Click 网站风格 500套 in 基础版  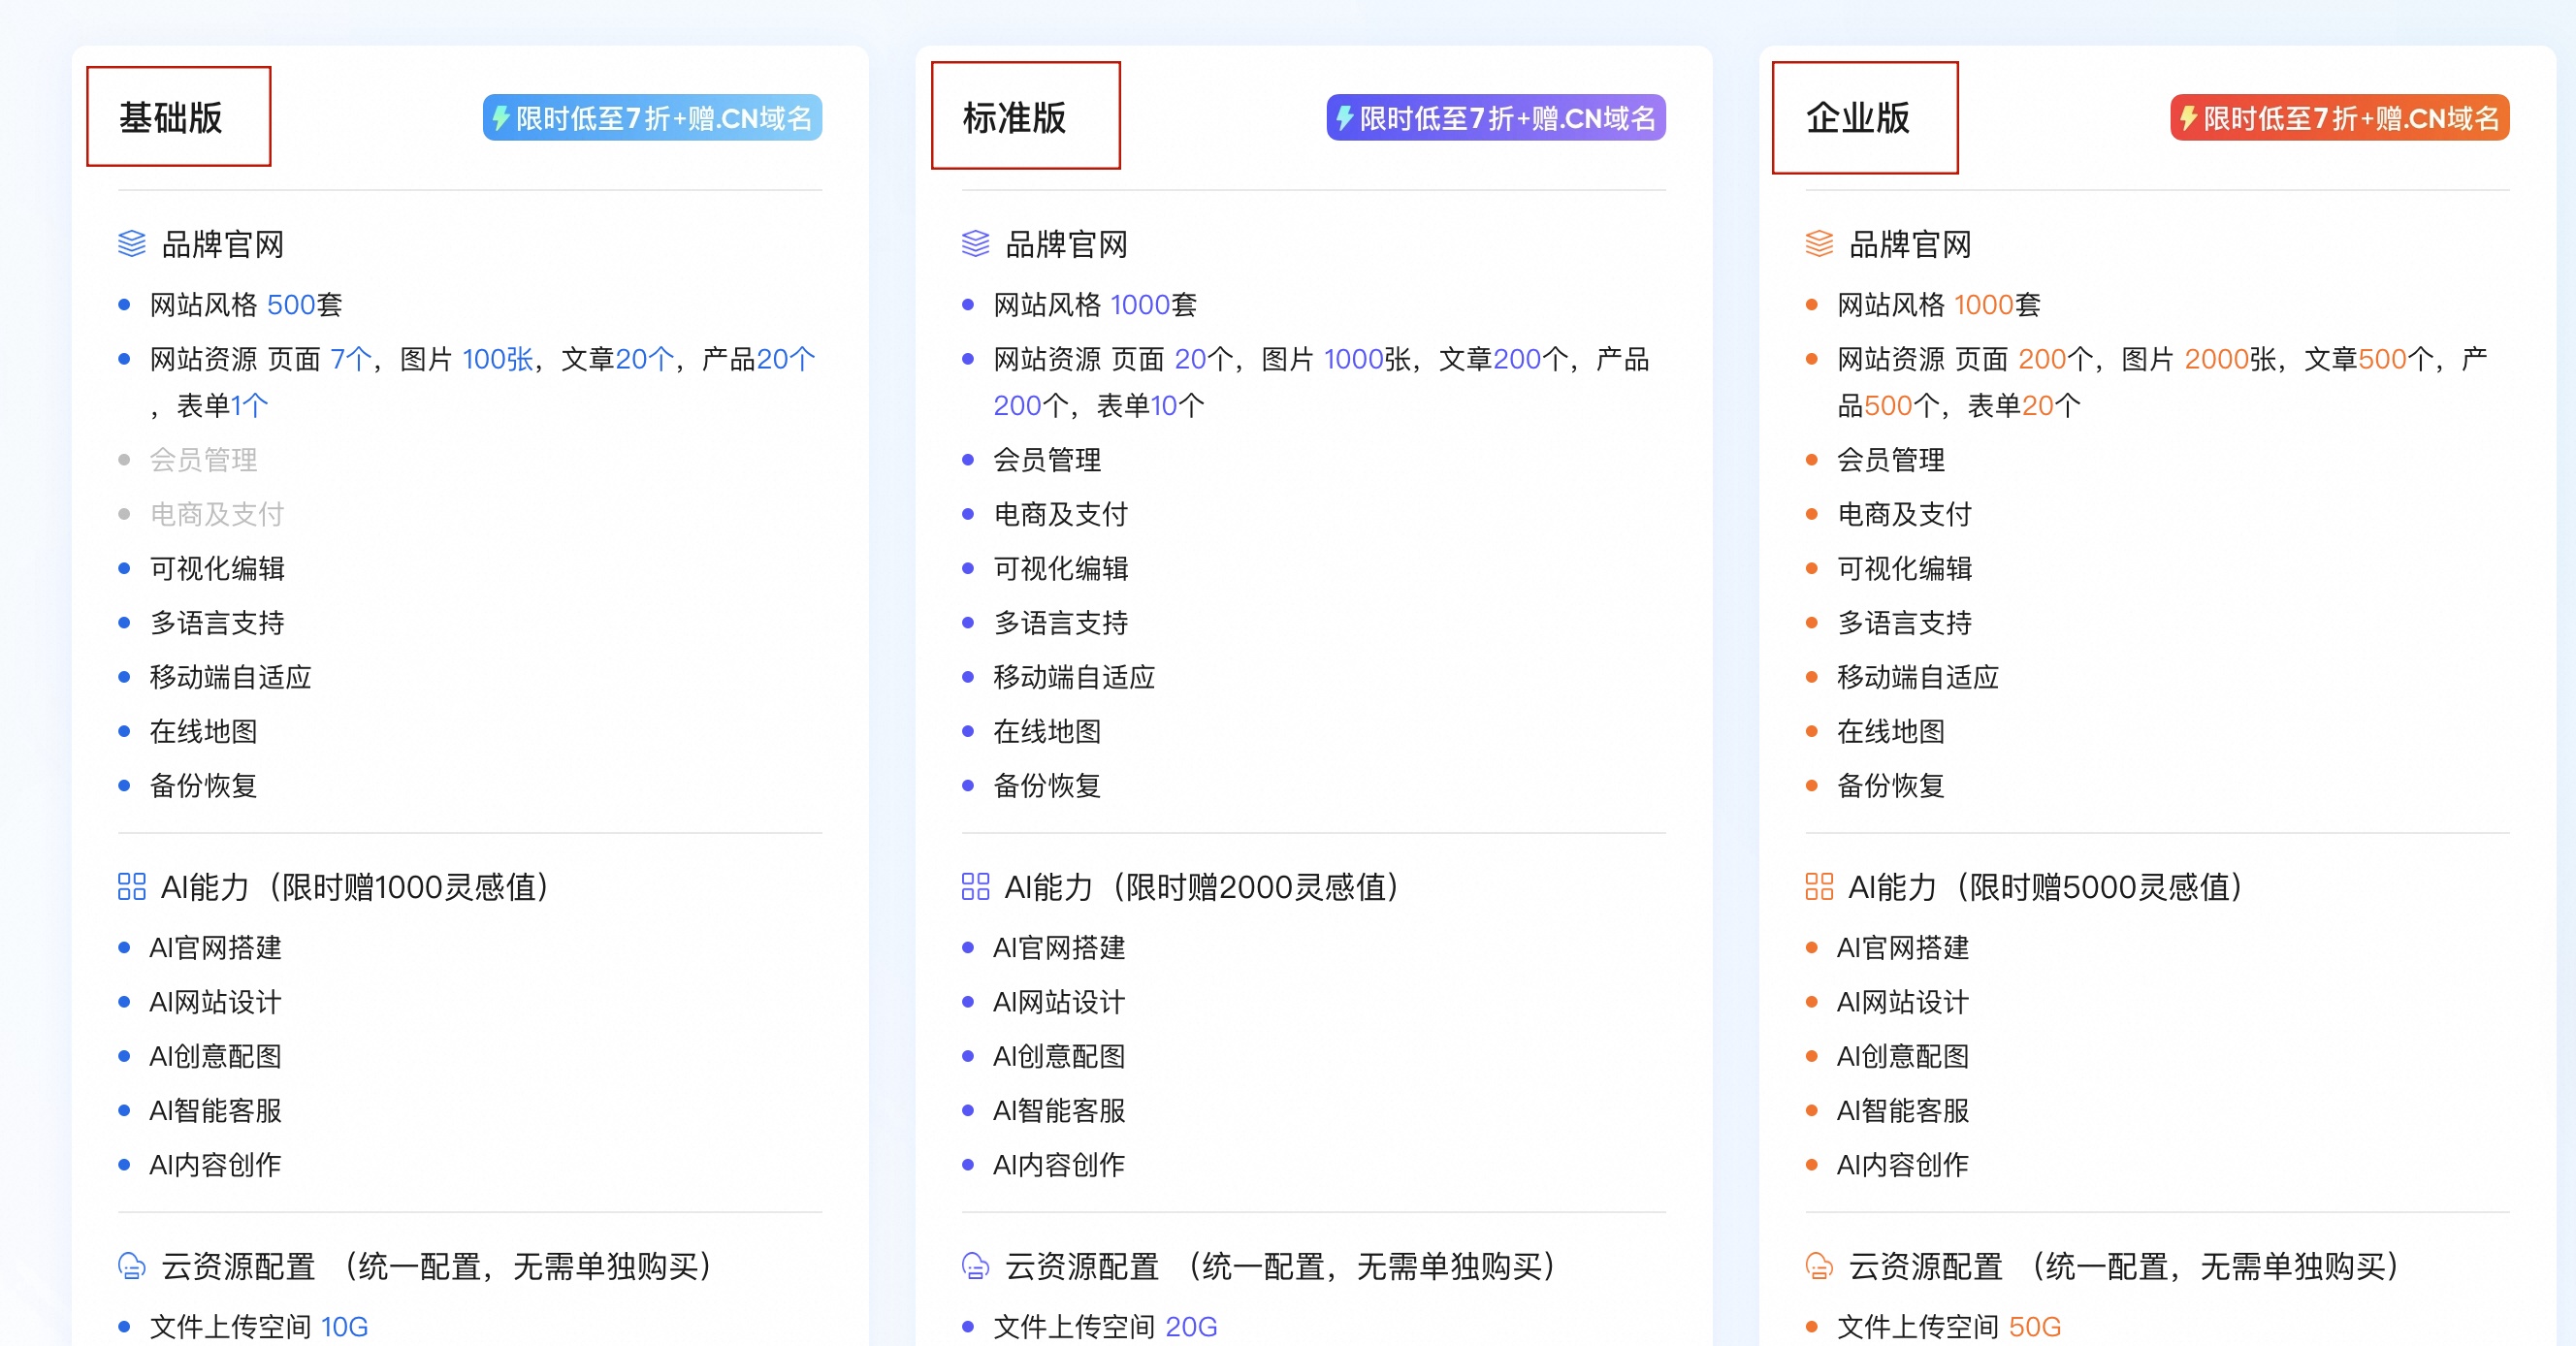[246, 305]
